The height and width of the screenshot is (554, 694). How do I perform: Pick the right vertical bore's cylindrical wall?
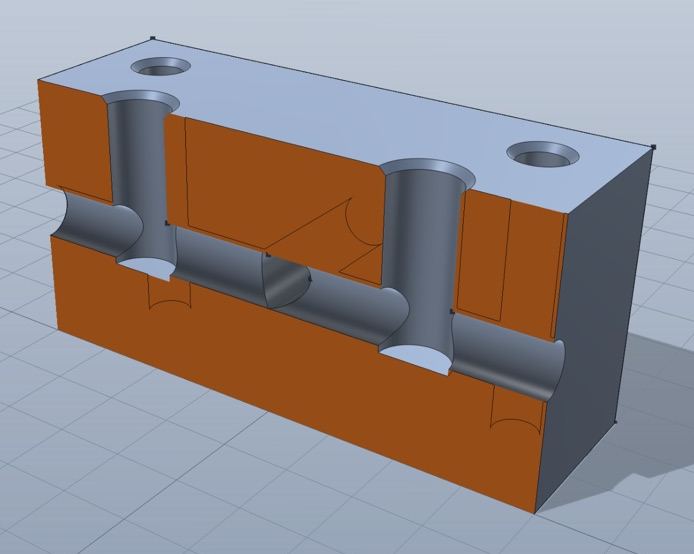click(x=420, y=261)
